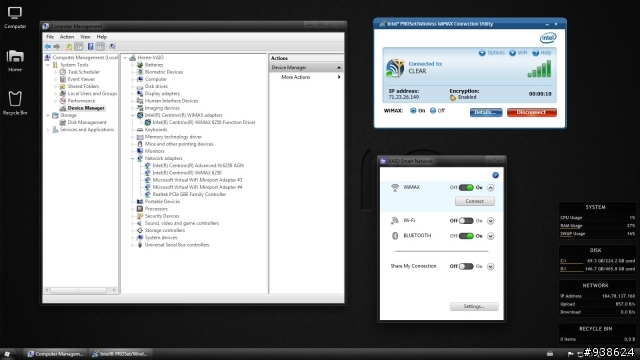Image resolution: width=640 pixels, height=360 pixels.
Task: Click the Options icon in WiMAX utility
Action: point(482,53)
